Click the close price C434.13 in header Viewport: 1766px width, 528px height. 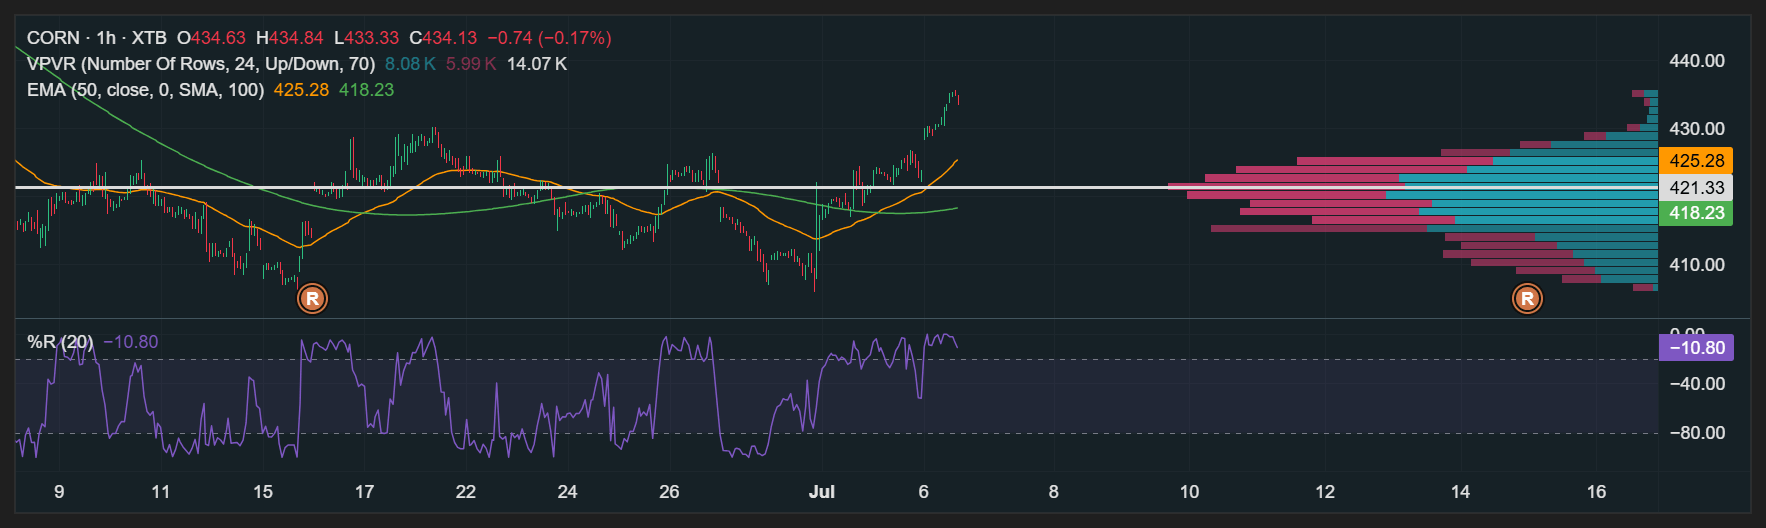click(x=443, y=38)
